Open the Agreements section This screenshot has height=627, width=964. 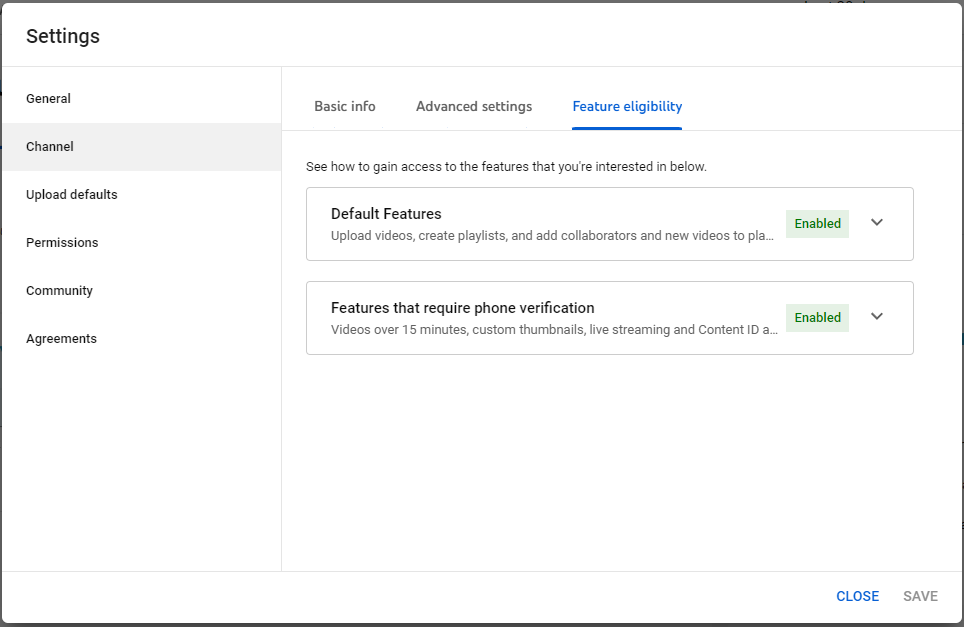61,339
